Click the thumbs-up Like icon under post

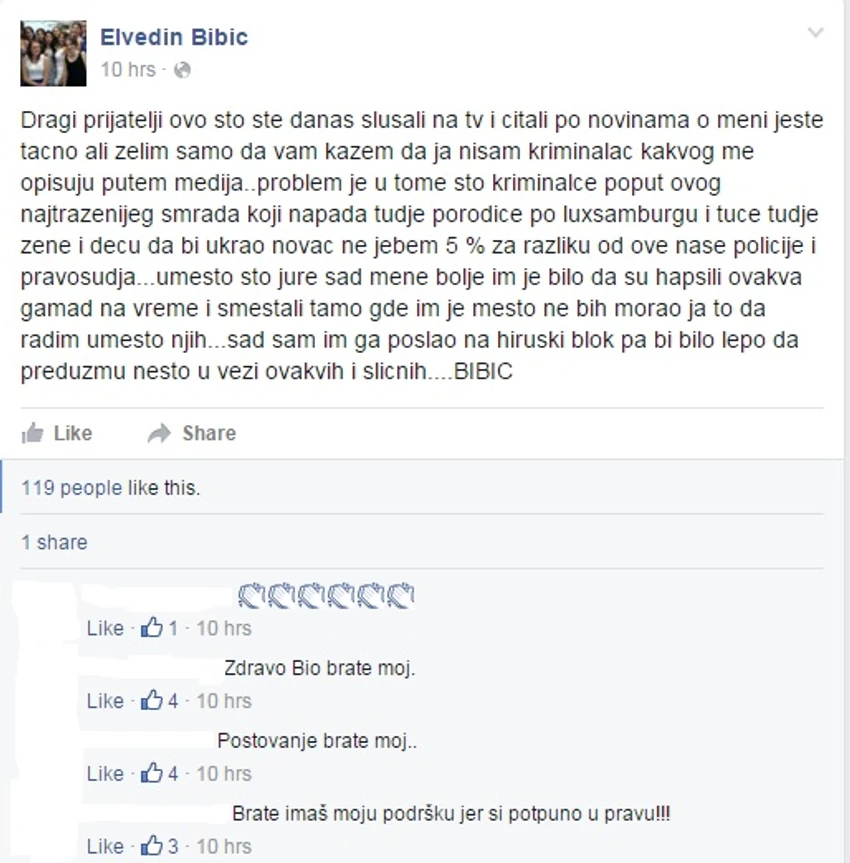[x=32, y=433]
